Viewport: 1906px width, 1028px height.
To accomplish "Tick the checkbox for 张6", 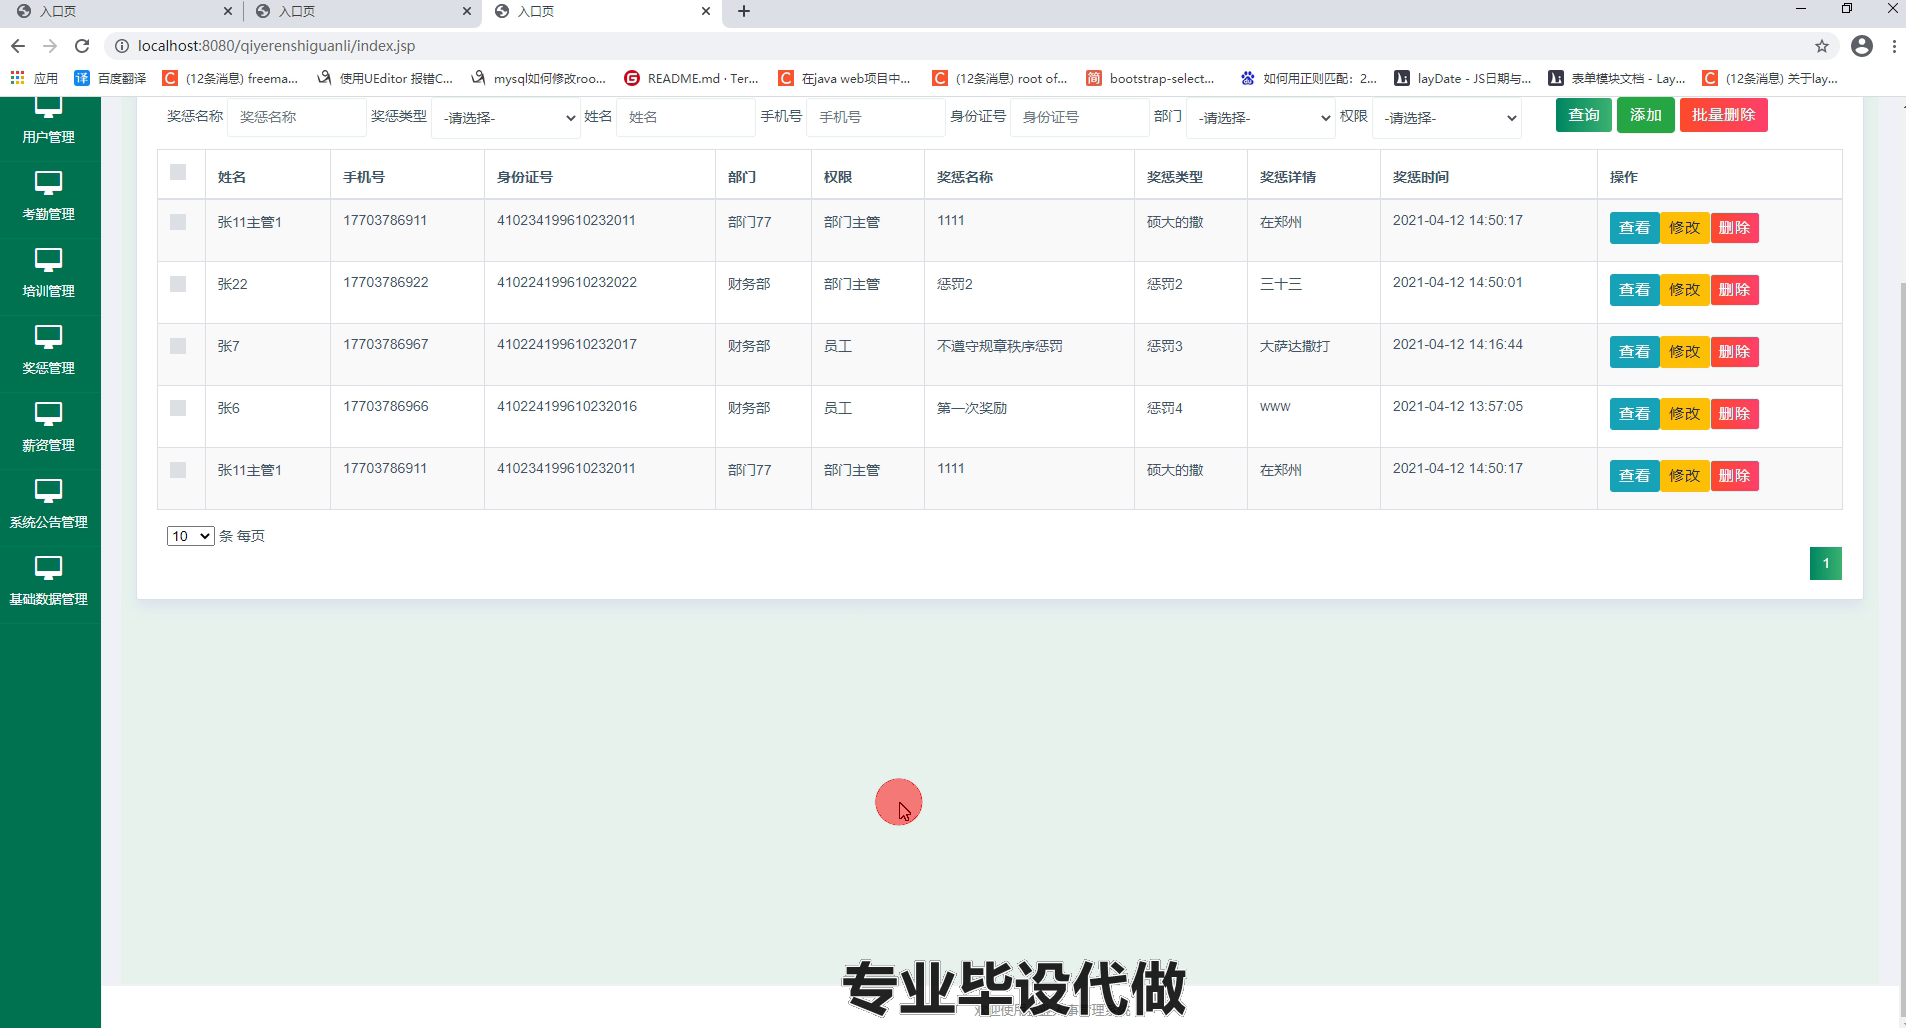I will pyautogui.click(x=178, y=408).
